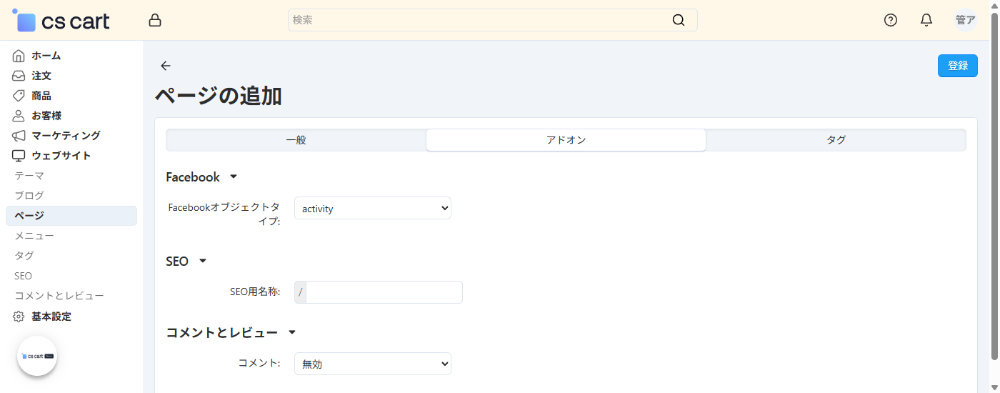The width and height of the screenshot is (1000, 393).
Task: Collapse the Facebook section arrow
Action: coord(233,177)
